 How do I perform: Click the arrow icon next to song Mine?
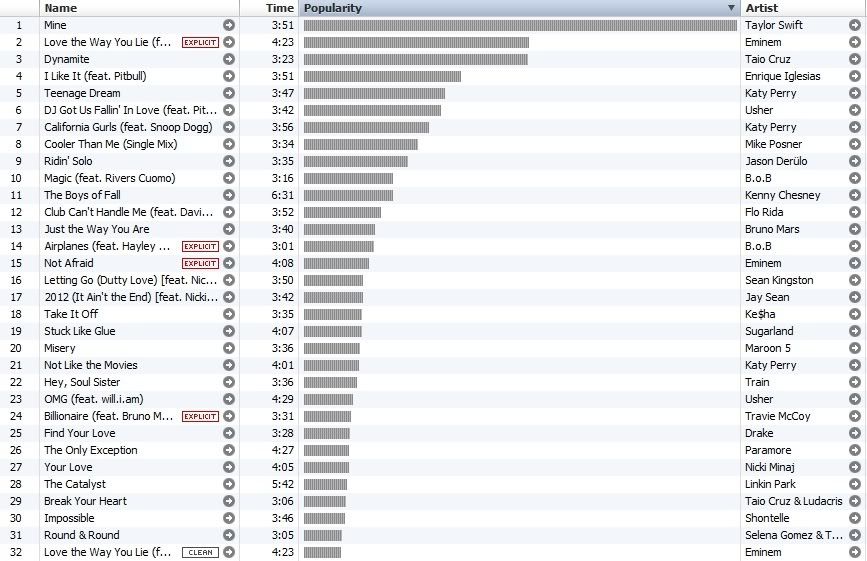(229, 25)
